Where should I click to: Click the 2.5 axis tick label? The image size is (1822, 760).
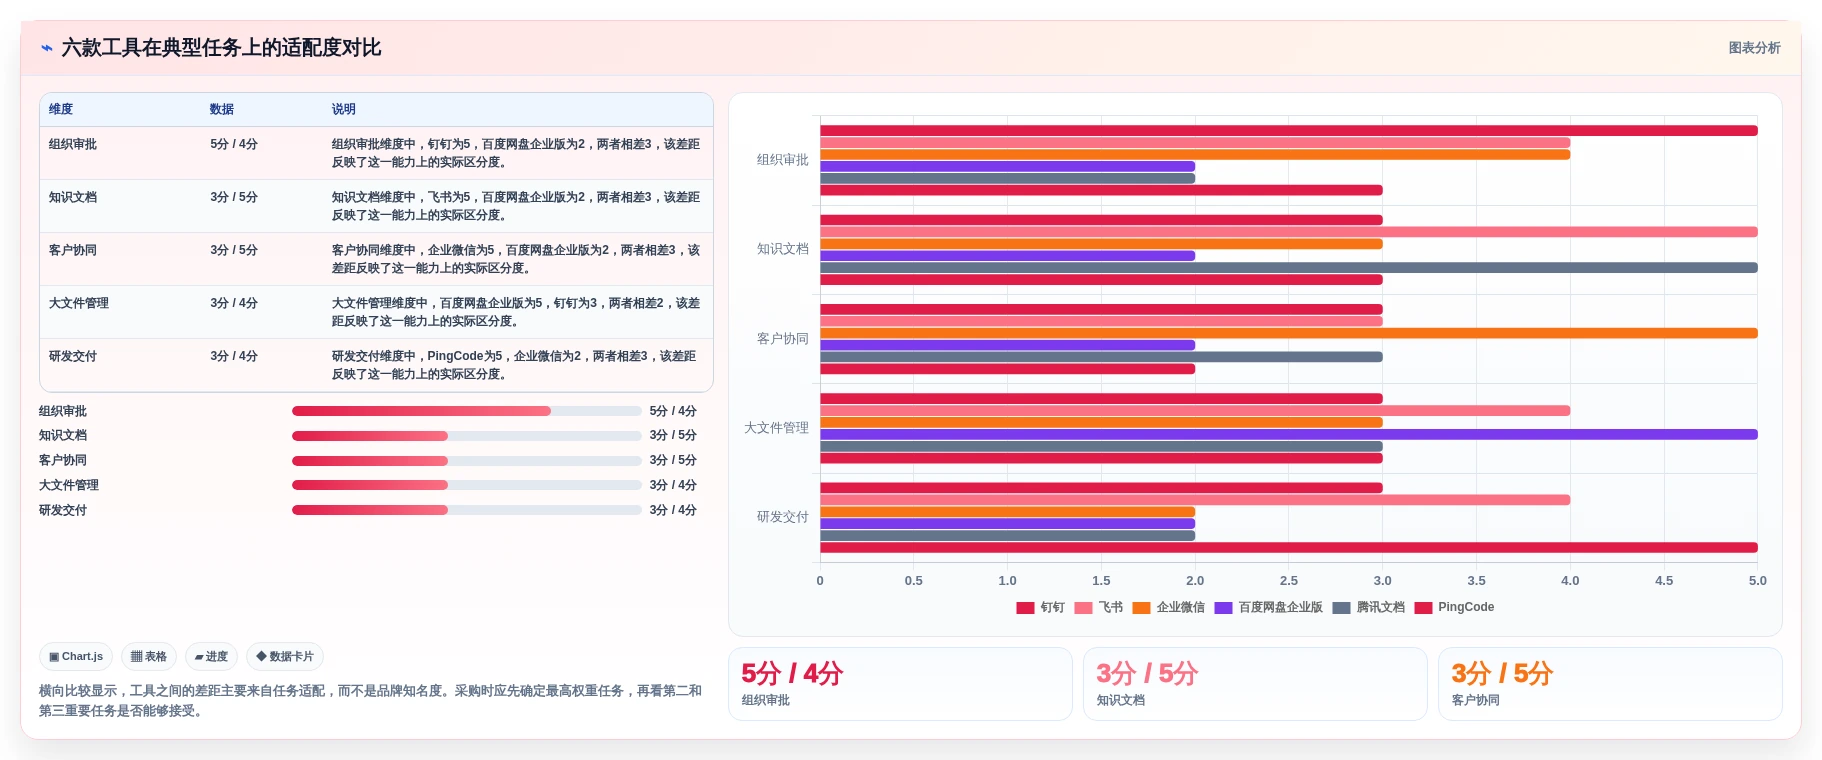(1289, 581)
